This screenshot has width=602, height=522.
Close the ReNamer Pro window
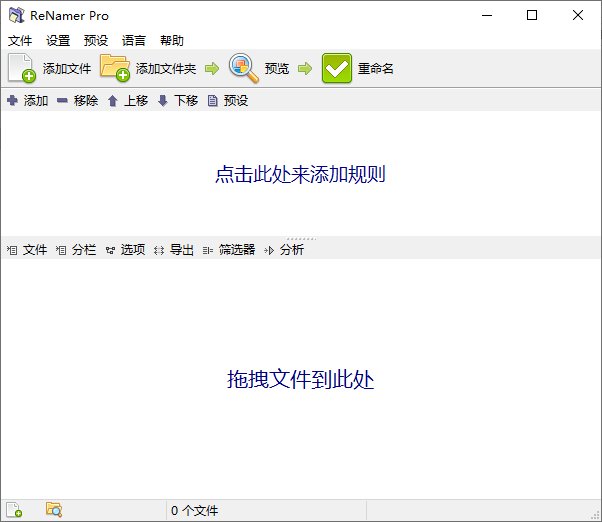coord(578,15)
